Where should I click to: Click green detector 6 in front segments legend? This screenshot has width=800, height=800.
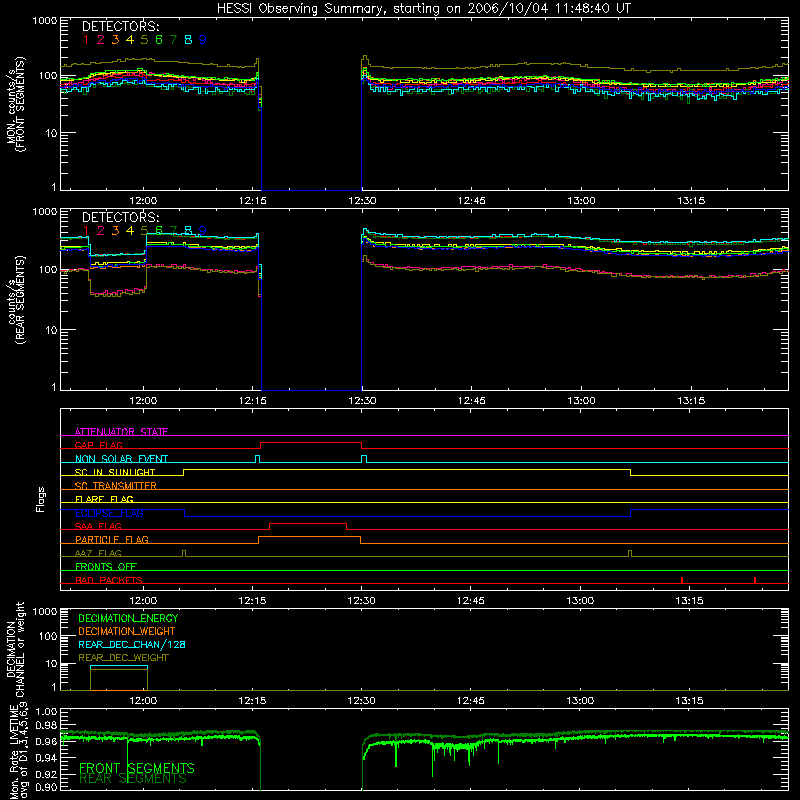click(159, 40)
